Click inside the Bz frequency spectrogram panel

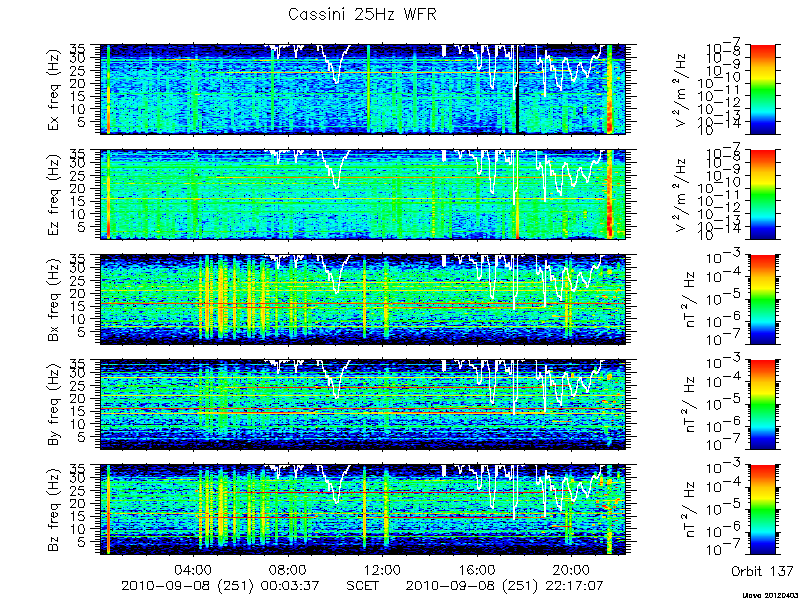(363, 510)
